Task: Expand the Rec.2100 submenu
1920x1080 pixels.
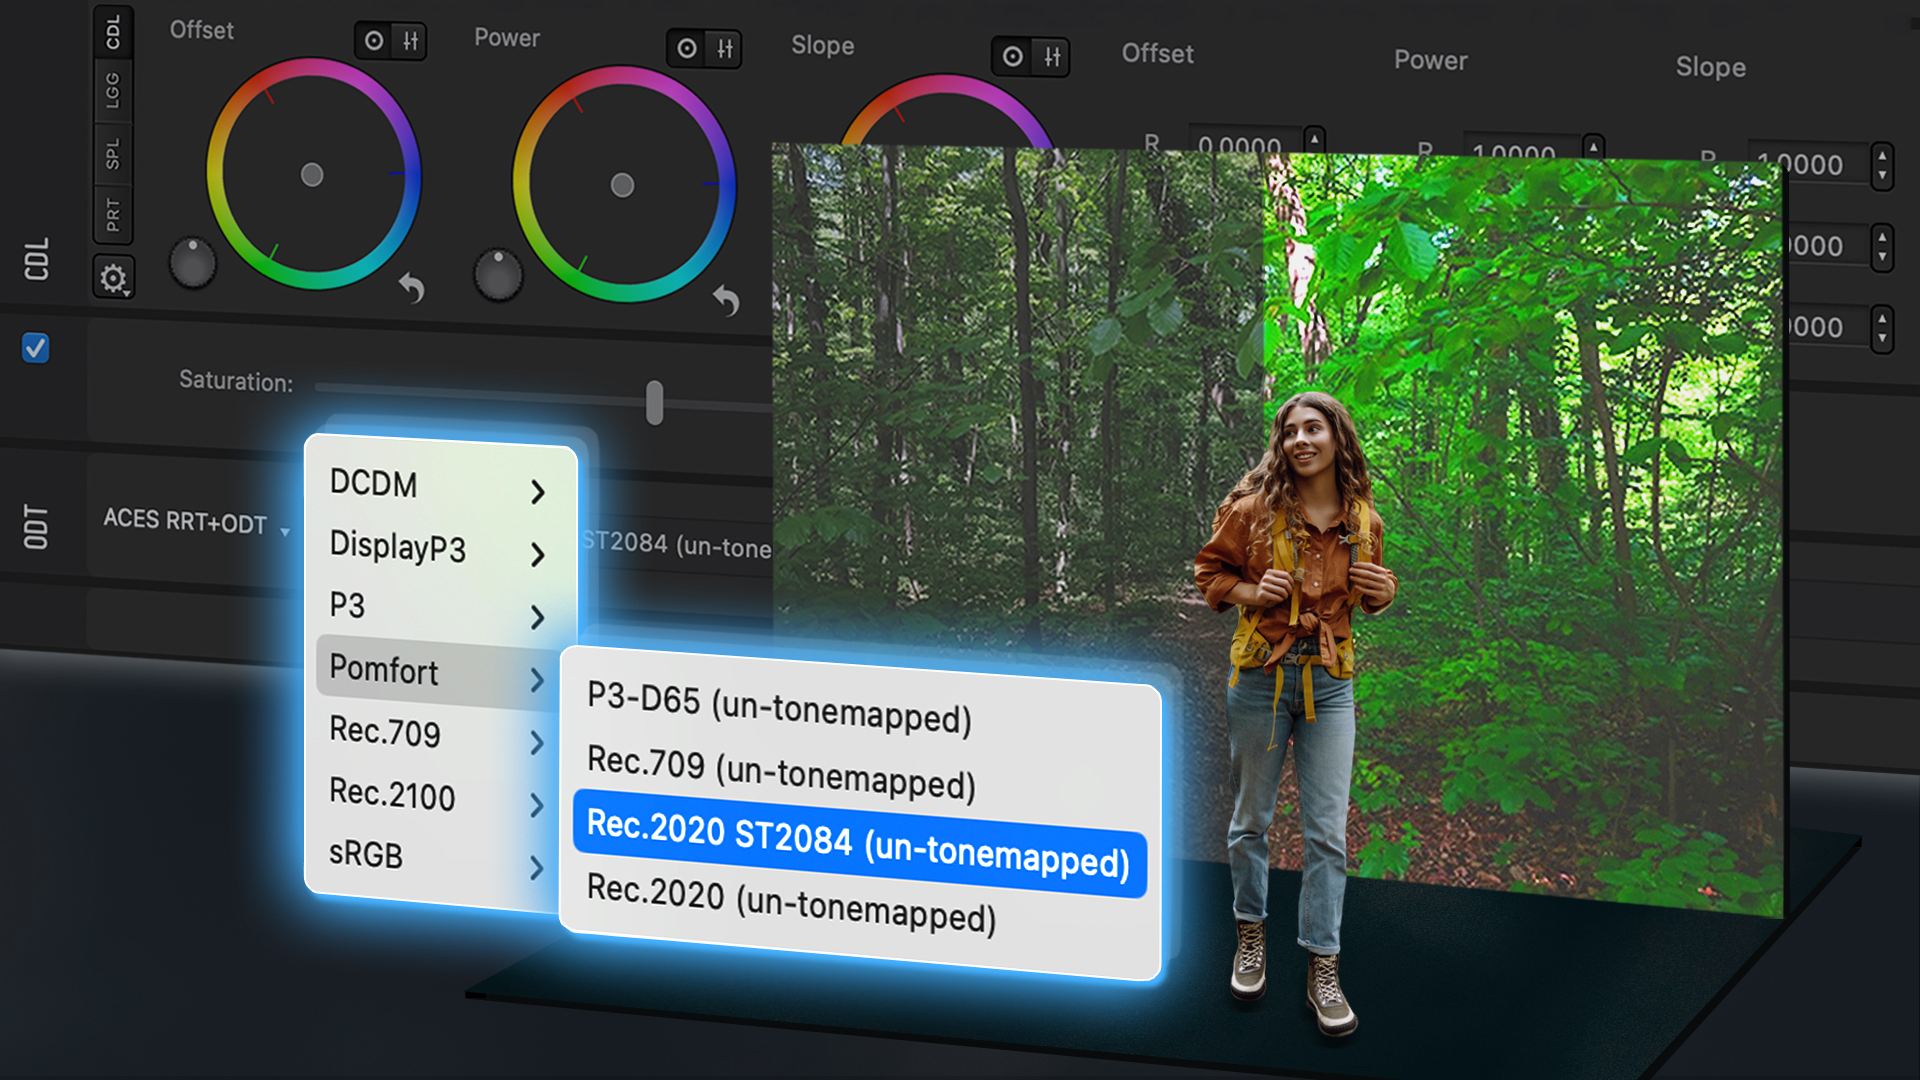Action: 438,797
